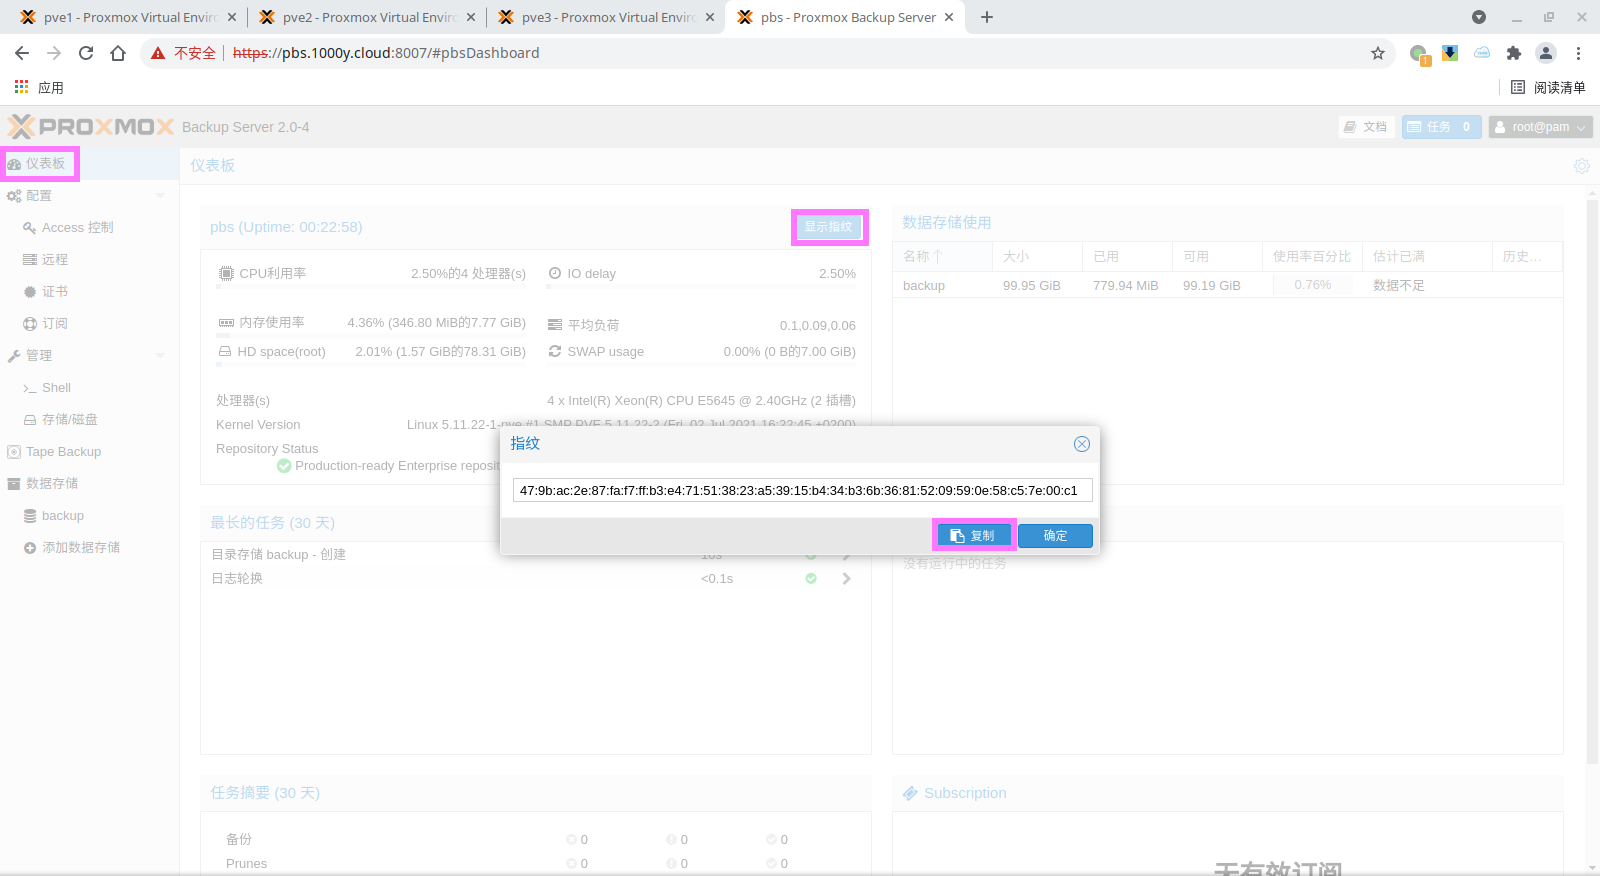Open the dashboard settings gear

(1581, 166)
